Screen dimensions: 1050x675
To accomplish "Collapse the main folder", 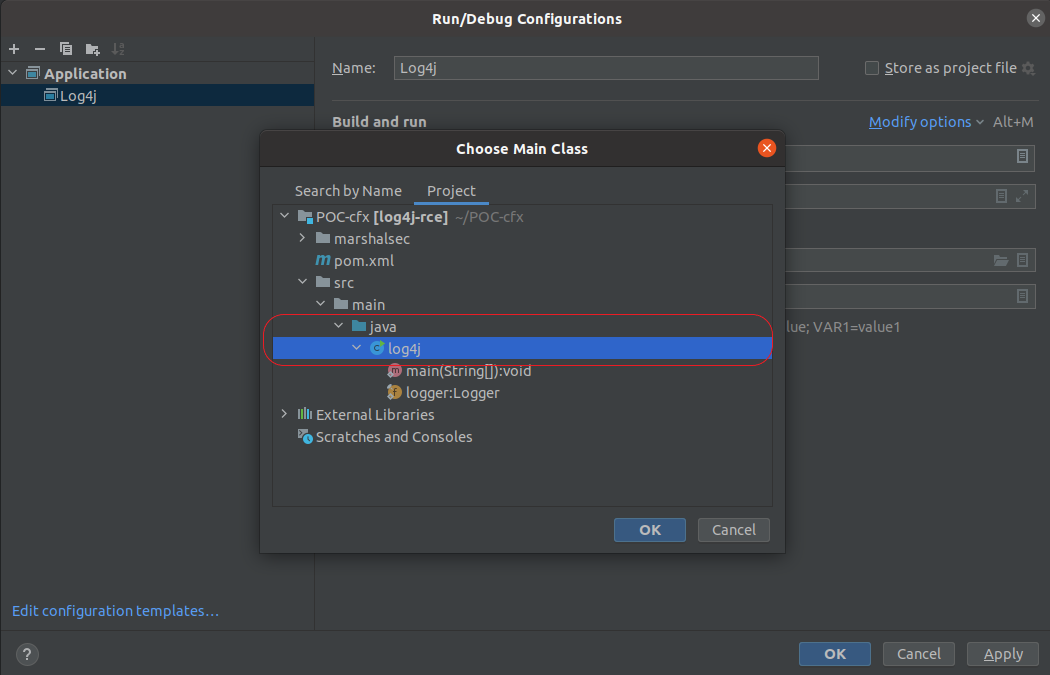I will pos(321,304).
